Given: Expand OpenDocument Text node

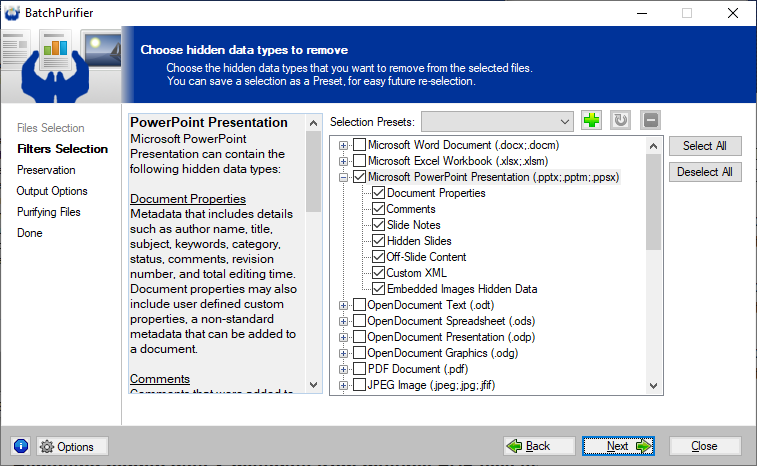Looking at the screenshot, I should coord(343,305).
